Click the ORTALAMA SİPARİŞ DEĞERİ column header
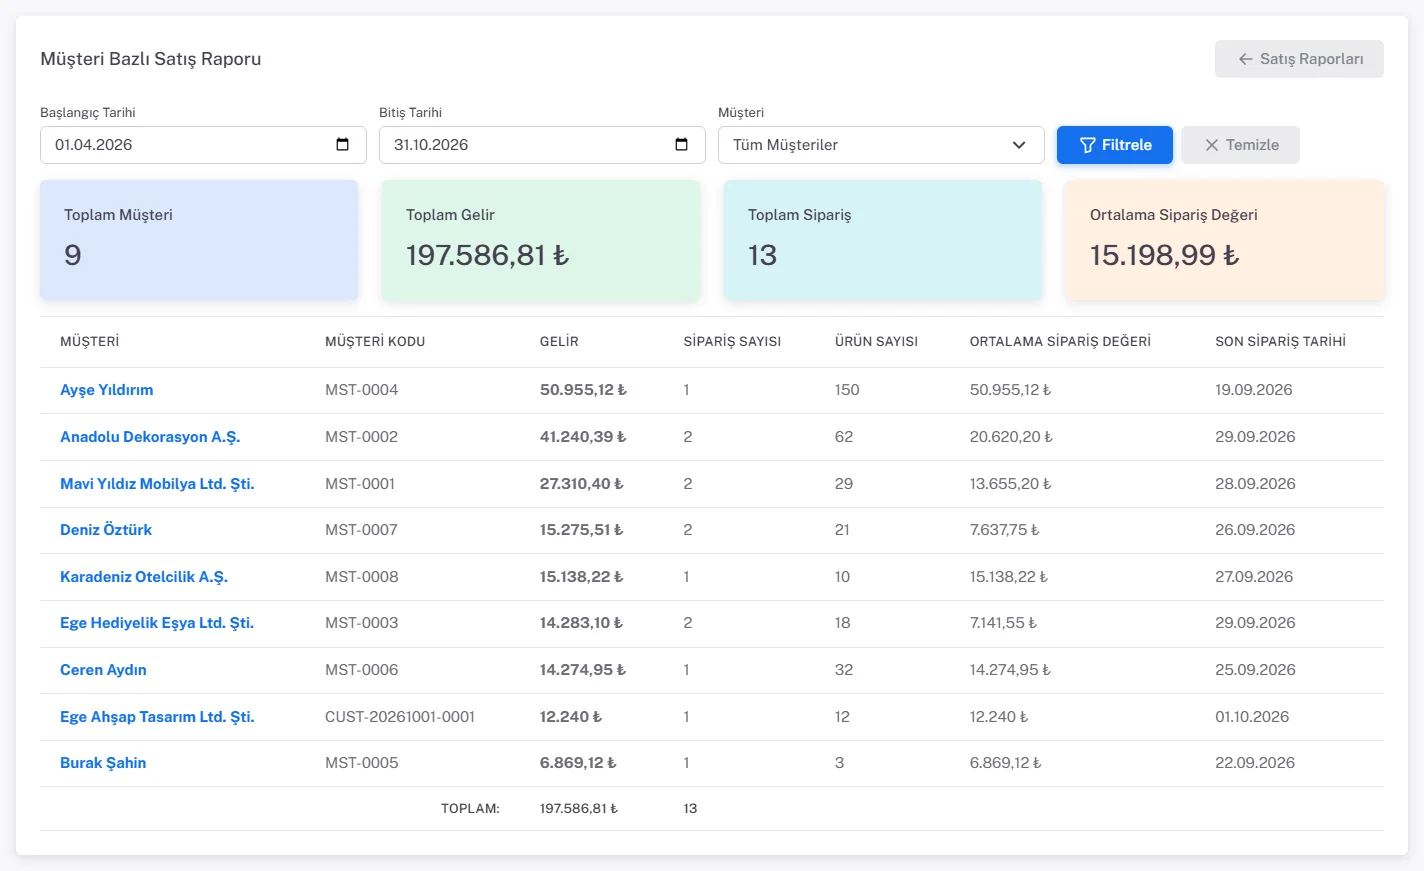This screenshot has width=1424, height=871. [x=1060, y=342]
